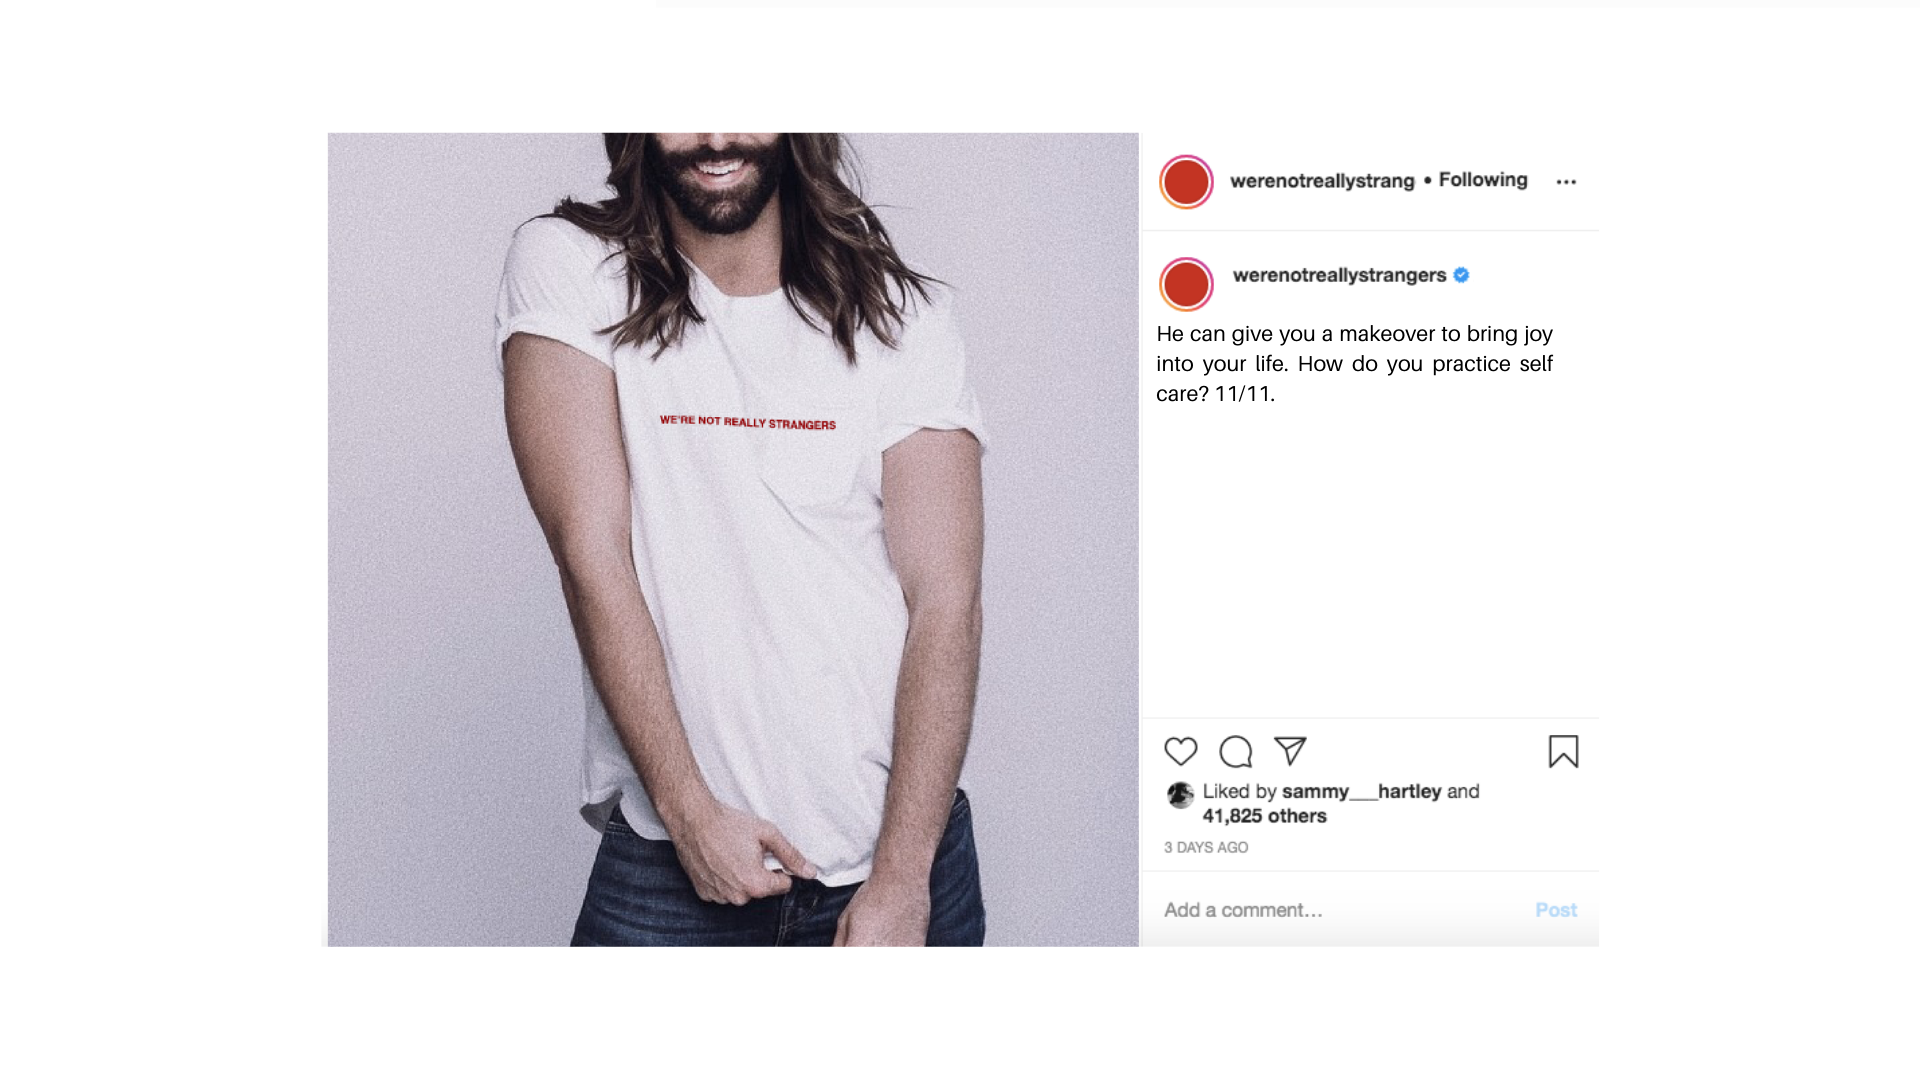Screen dimensions: 1920x1080
Task: Click the blue verified badge
Action: coord(1461,275)
